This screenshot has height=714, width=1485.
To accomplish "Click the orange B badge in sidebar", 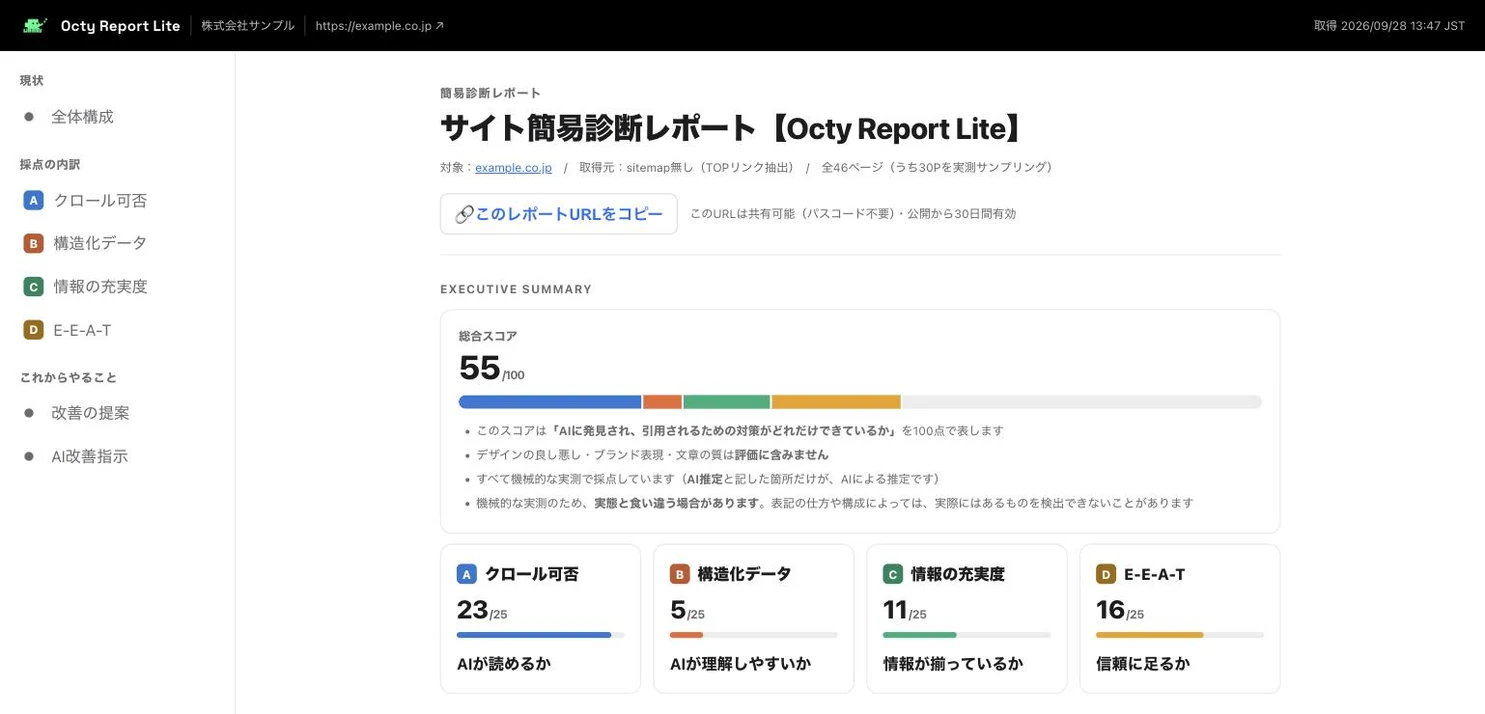I will [x=33, y=243].
